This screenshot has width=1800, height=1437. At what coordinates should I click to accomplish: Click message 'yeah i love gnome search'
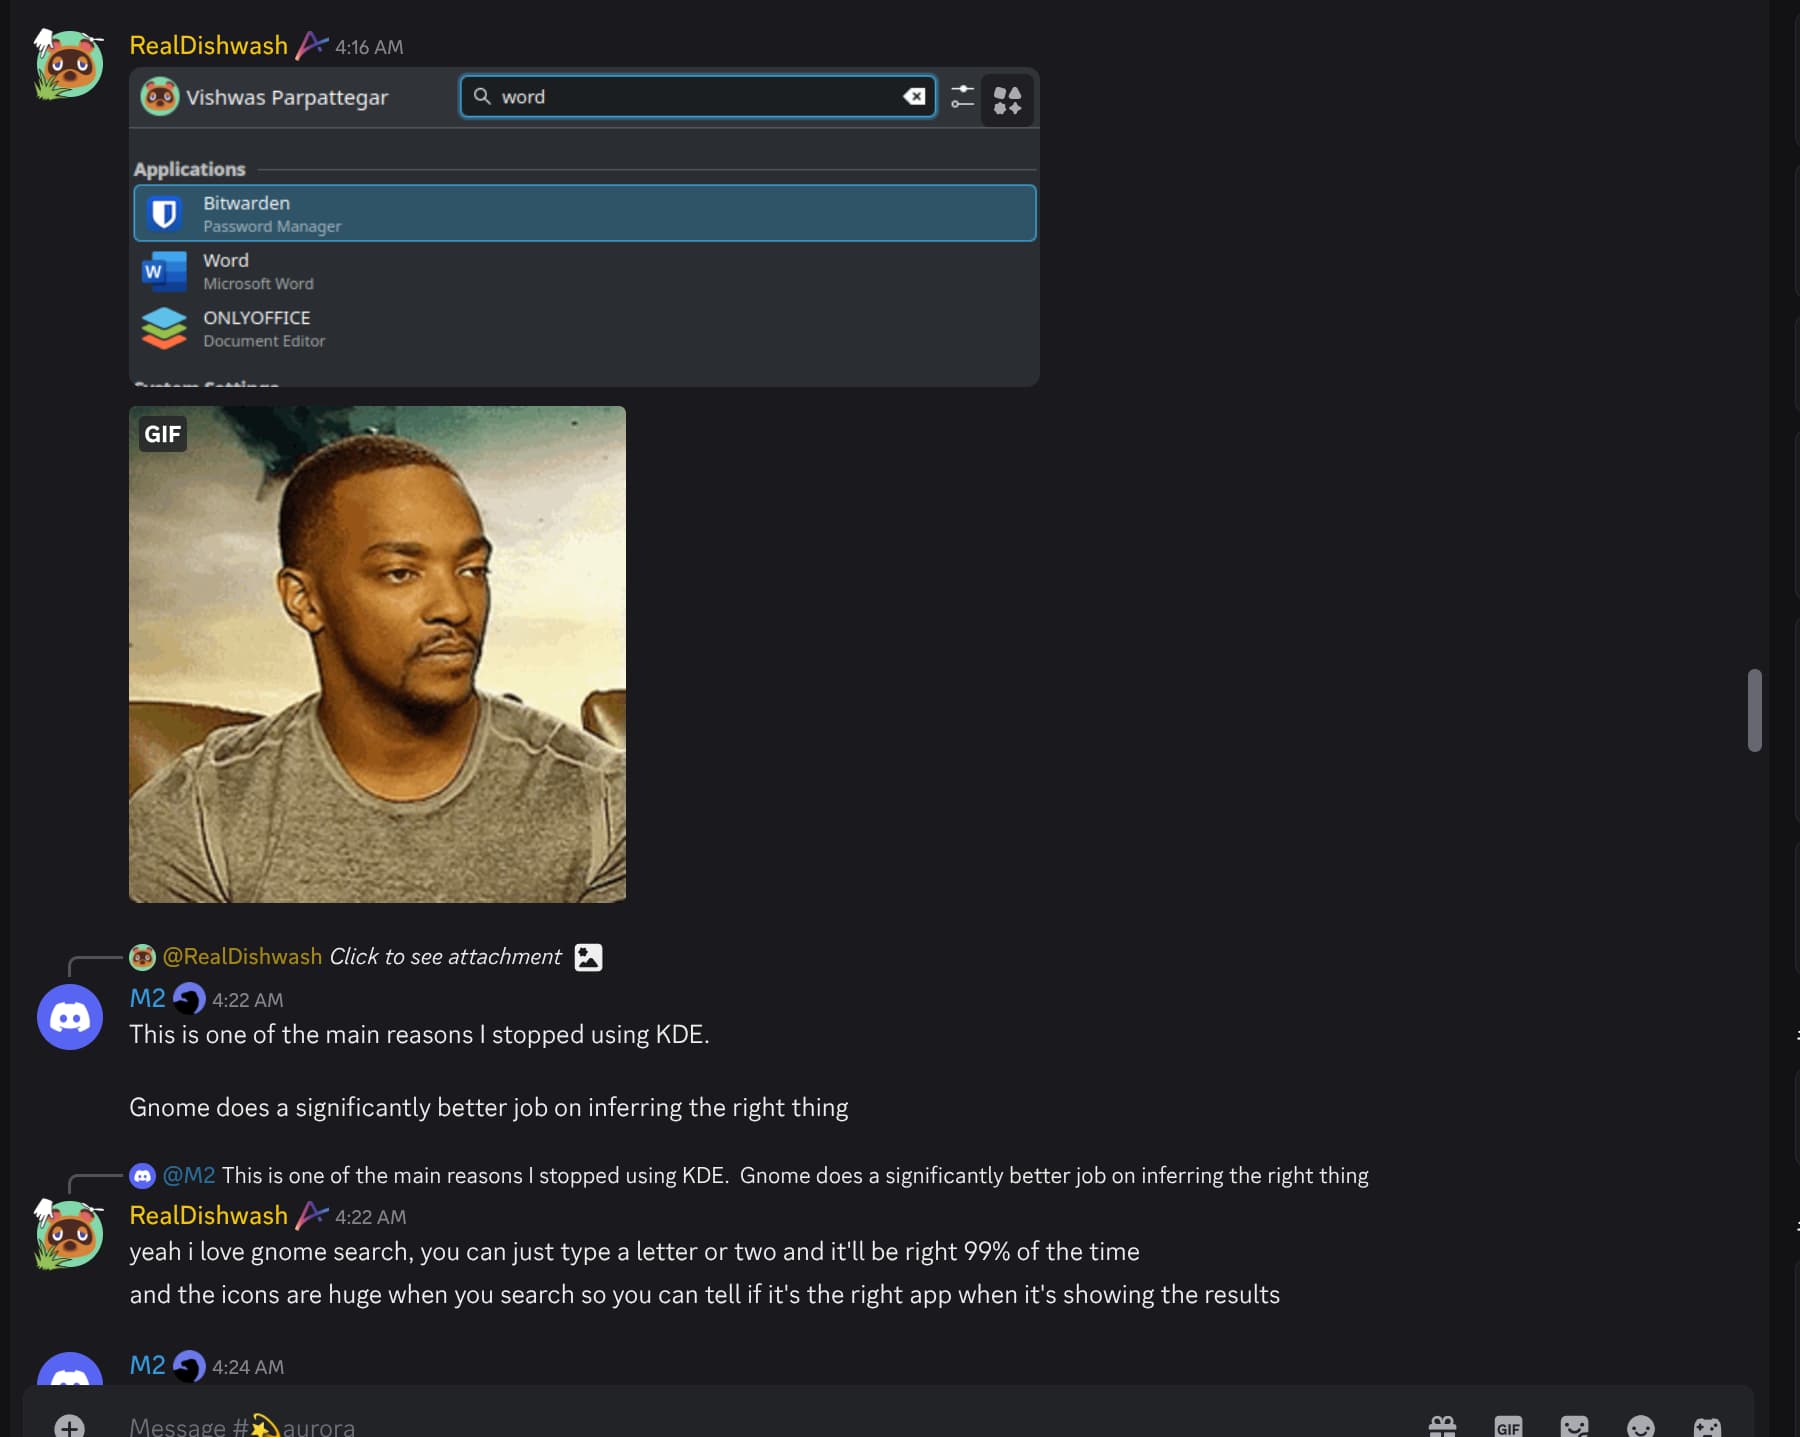(x=634, y=1252)
